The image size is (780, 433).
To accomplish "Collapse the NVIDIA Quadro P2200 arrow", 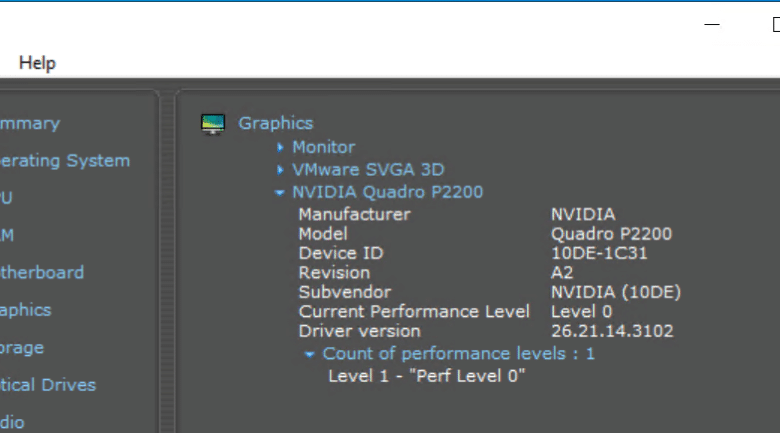I will point(280,193).
